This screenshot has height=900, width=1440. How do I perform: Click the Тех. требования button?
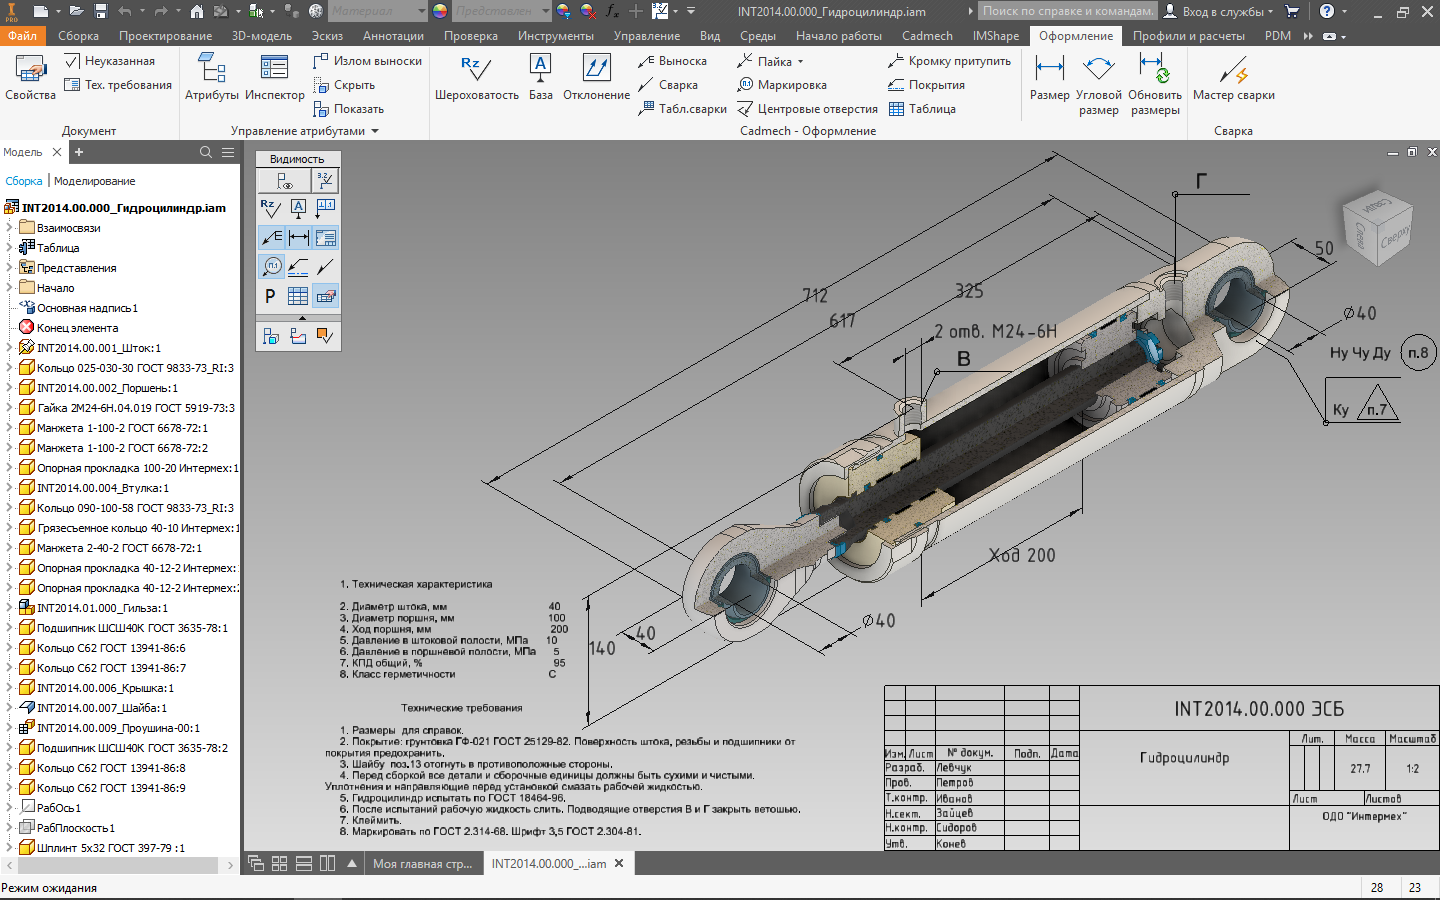(x=117, y=85)
